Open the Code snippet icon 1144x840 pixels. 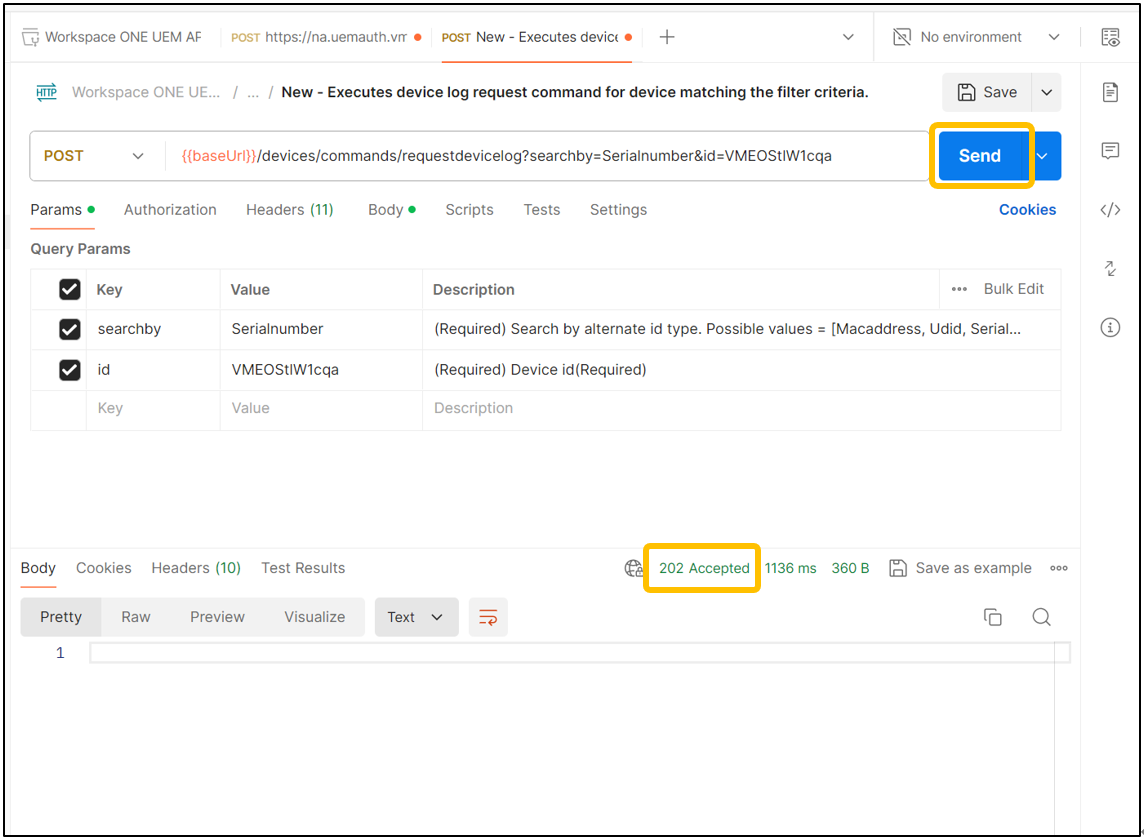pos(1110,210)
